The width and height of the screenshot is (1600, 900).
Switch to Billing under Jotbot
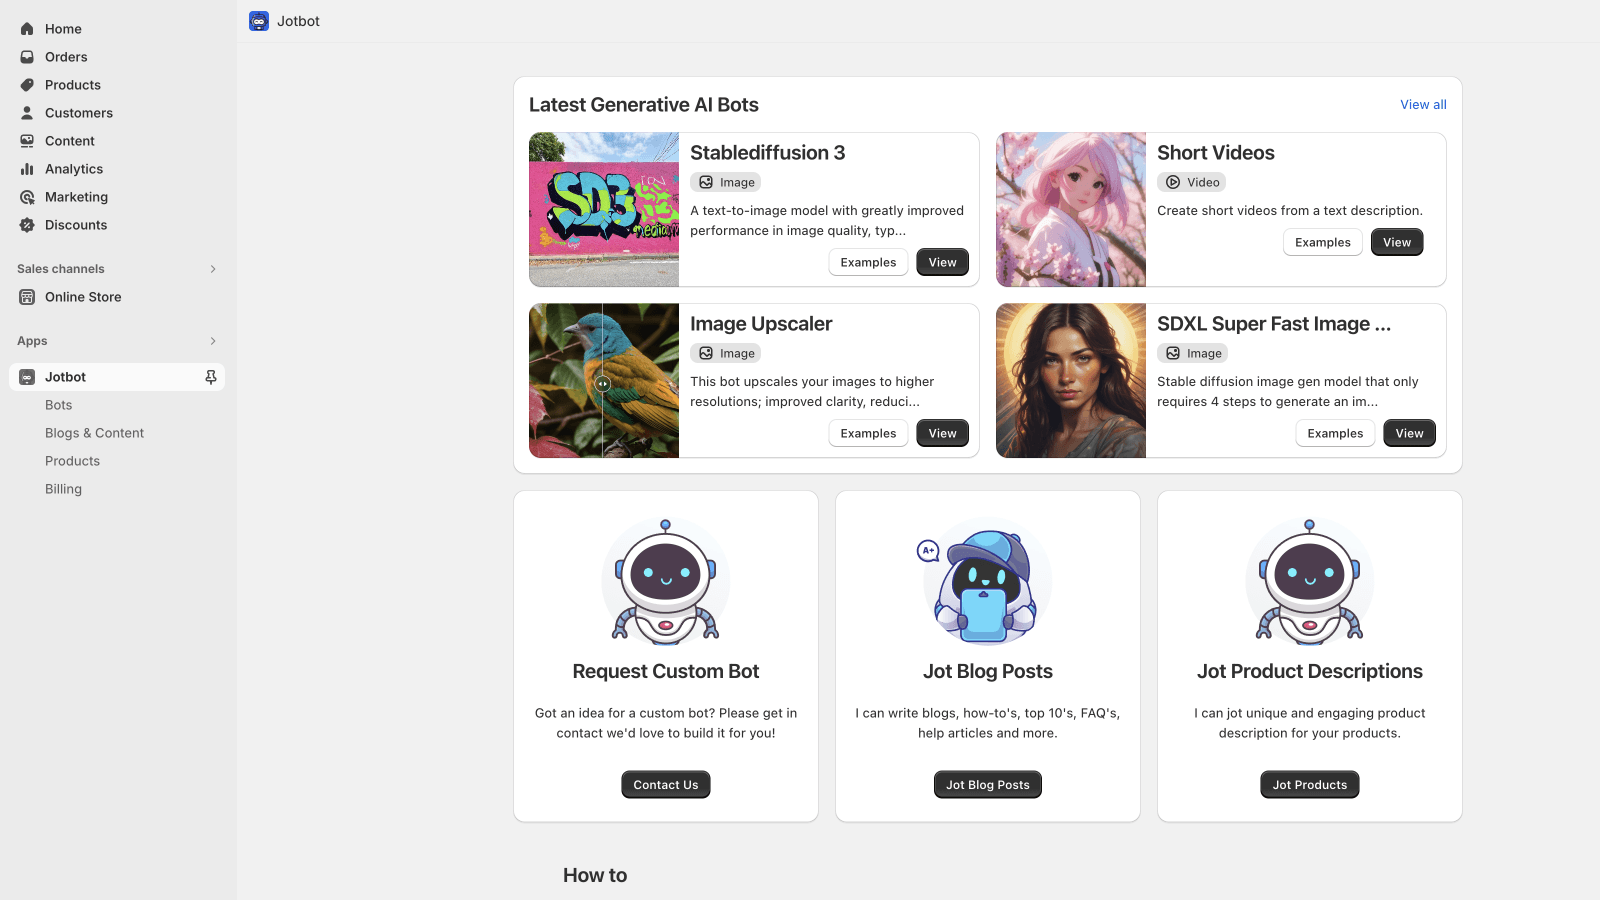pos(63,489)
